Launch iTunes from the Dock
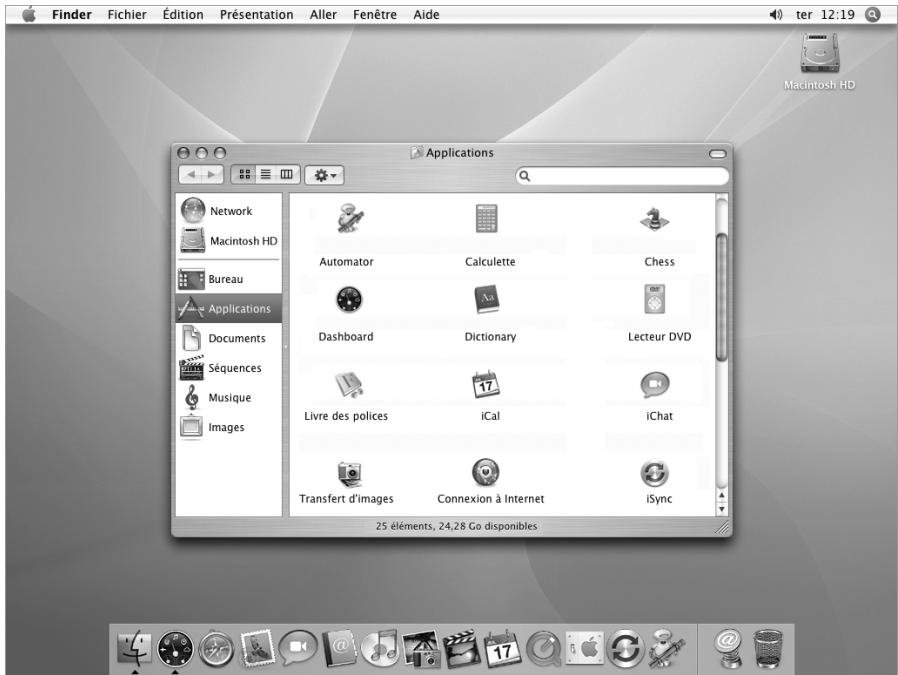The image size is (898, 675). pyautogui.click(x=380, y=648)
